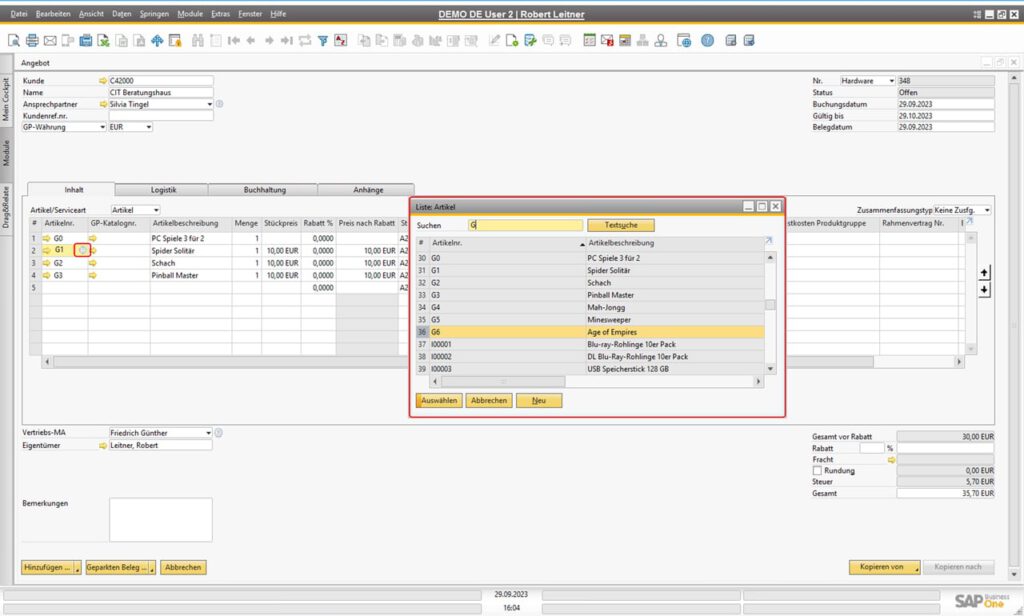1024x616 pixels.
Task: Move row down with the down arrow button
Action: pos(984,289)
